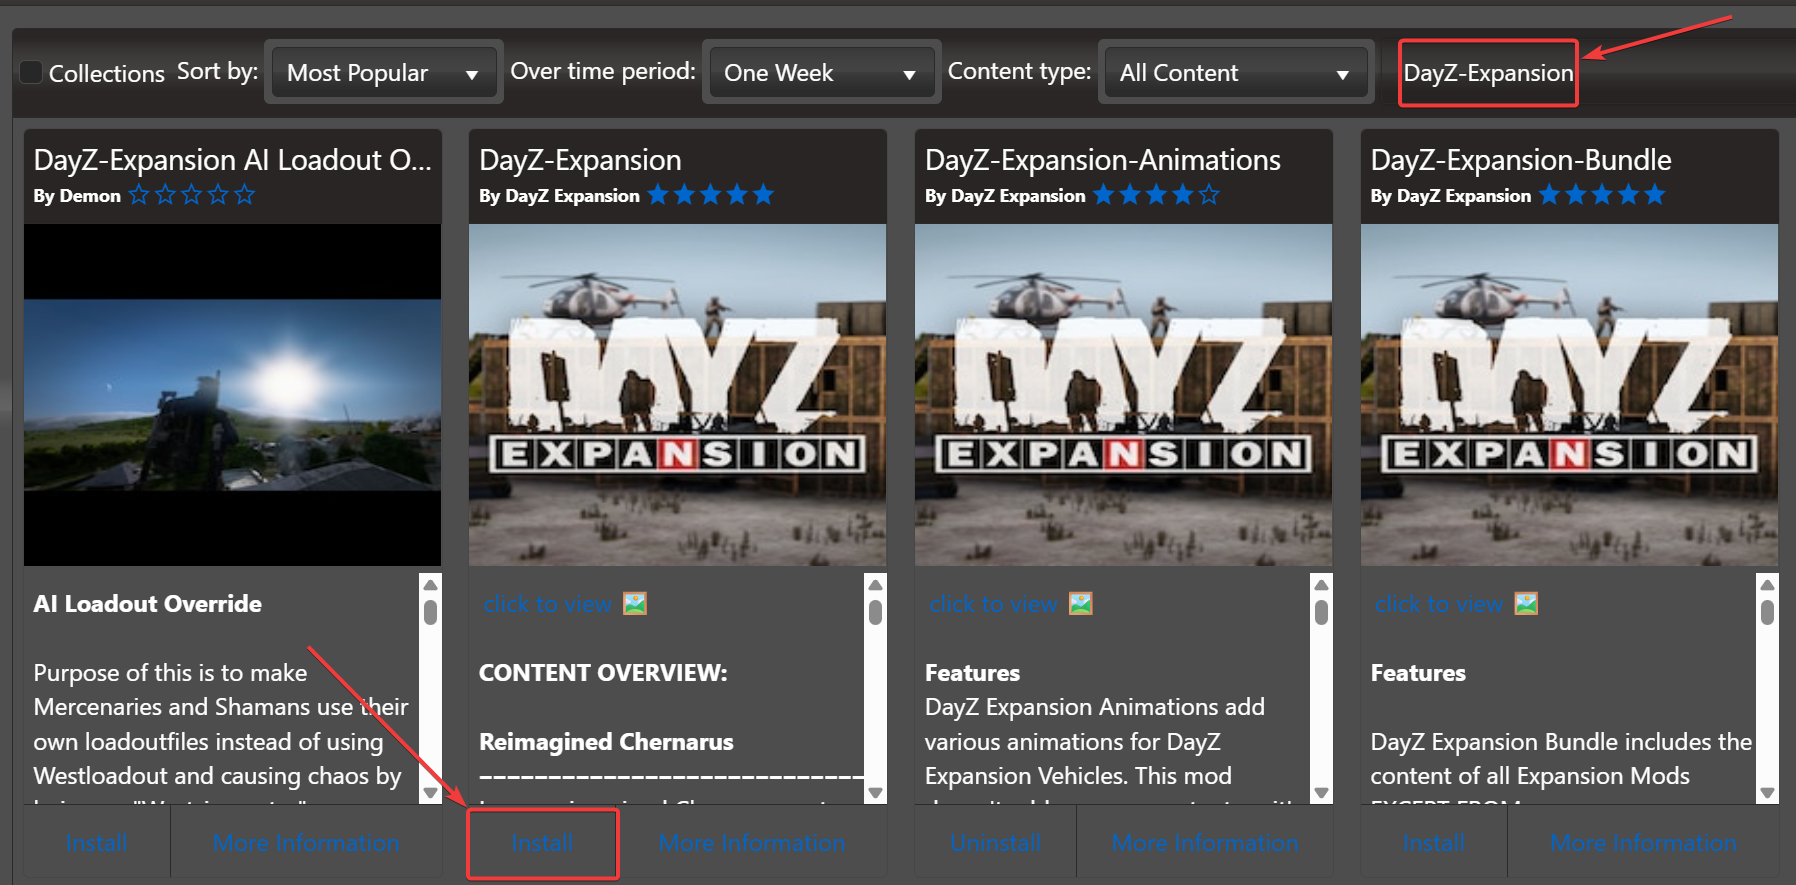
Task: Uninstall DayZ-Expansion-Animations mod
Action: 995,843
